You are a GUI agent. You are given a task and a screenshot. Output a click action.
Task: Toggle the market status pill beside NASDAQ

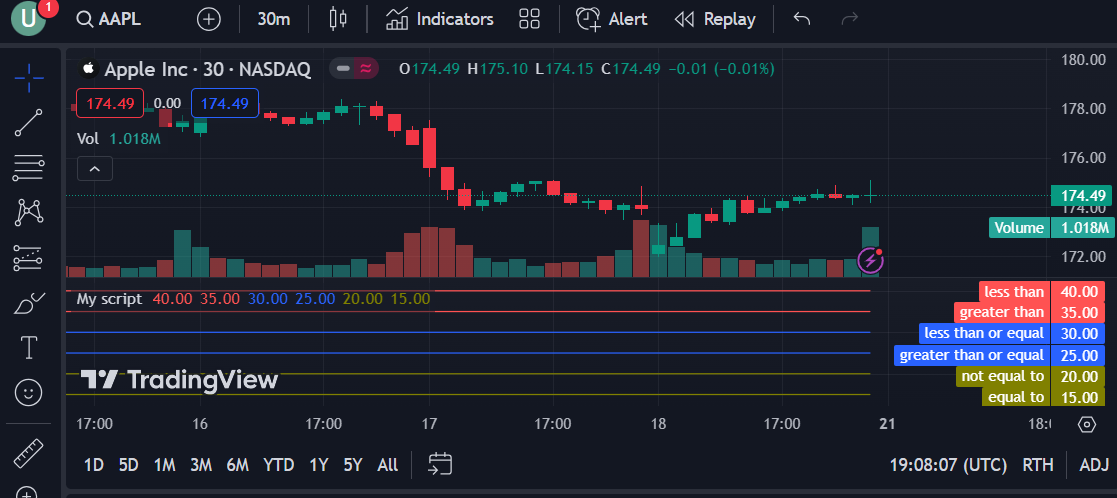point(354,69)
